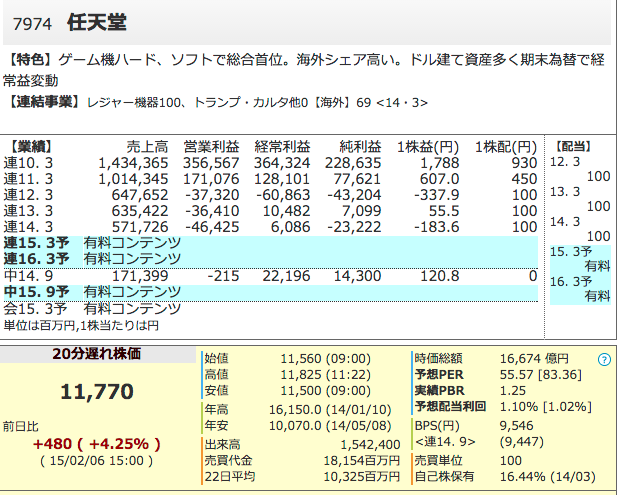Select interim net profit 14,300

click(357, 276)
